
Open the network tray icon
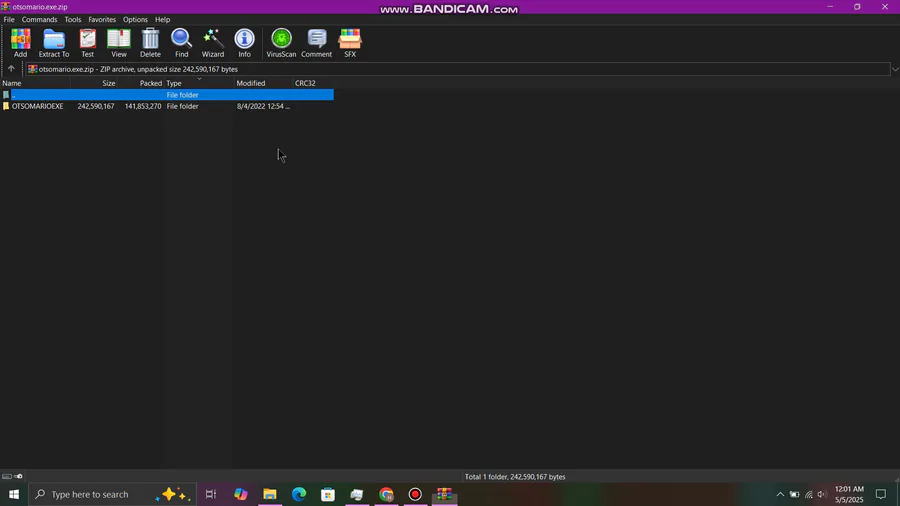(x=808, y=494)
